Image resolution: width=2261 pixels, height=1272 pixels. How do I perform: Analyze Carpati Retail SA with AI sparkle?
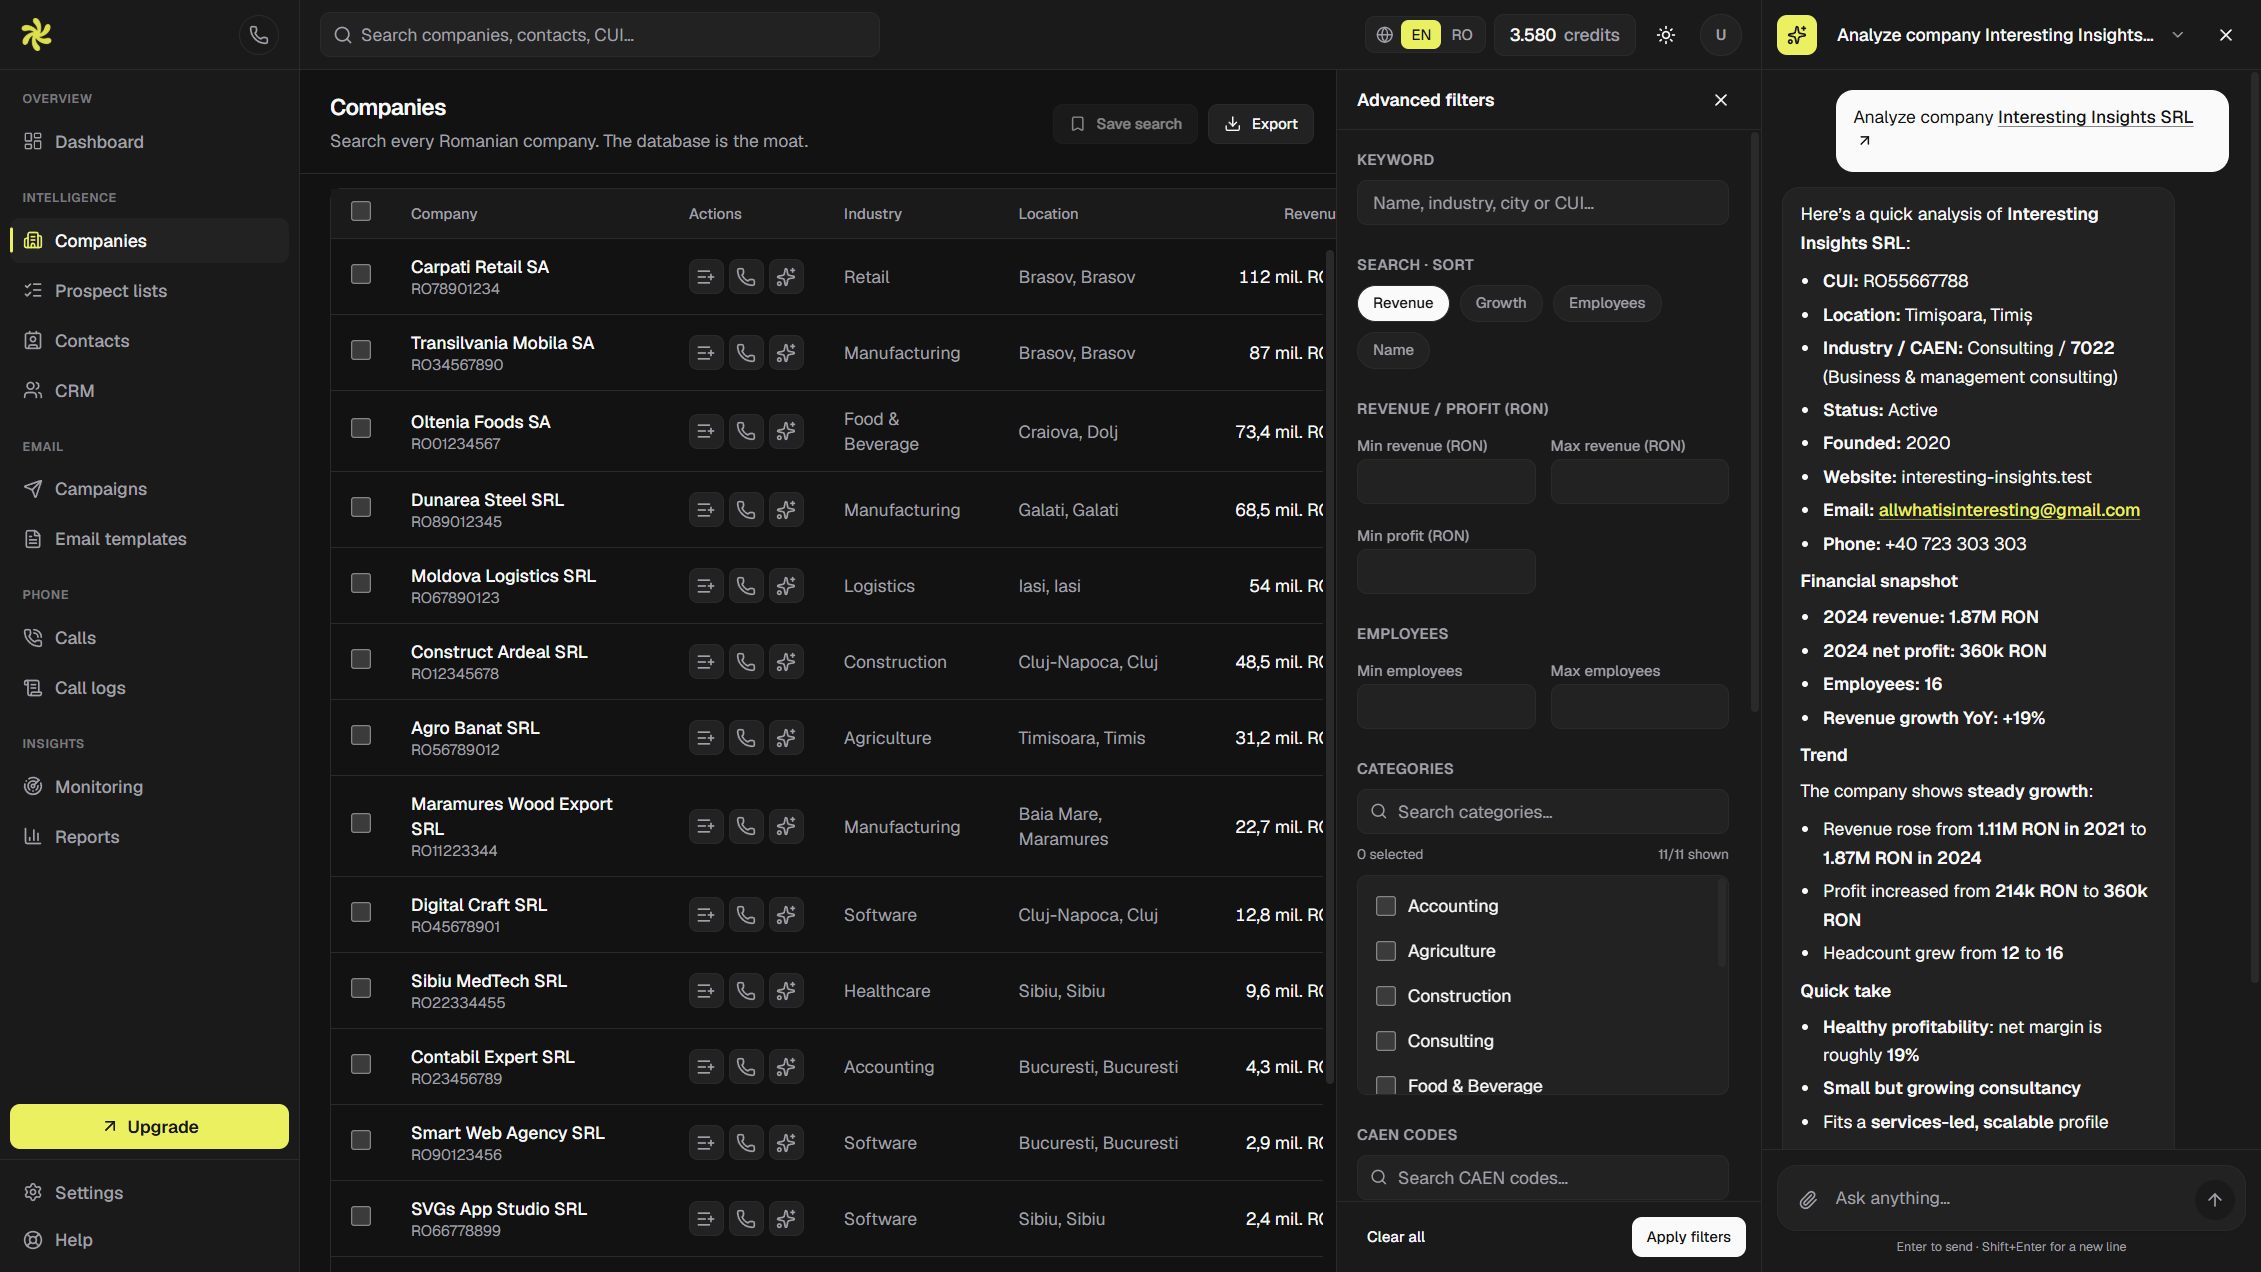[786, 277]
